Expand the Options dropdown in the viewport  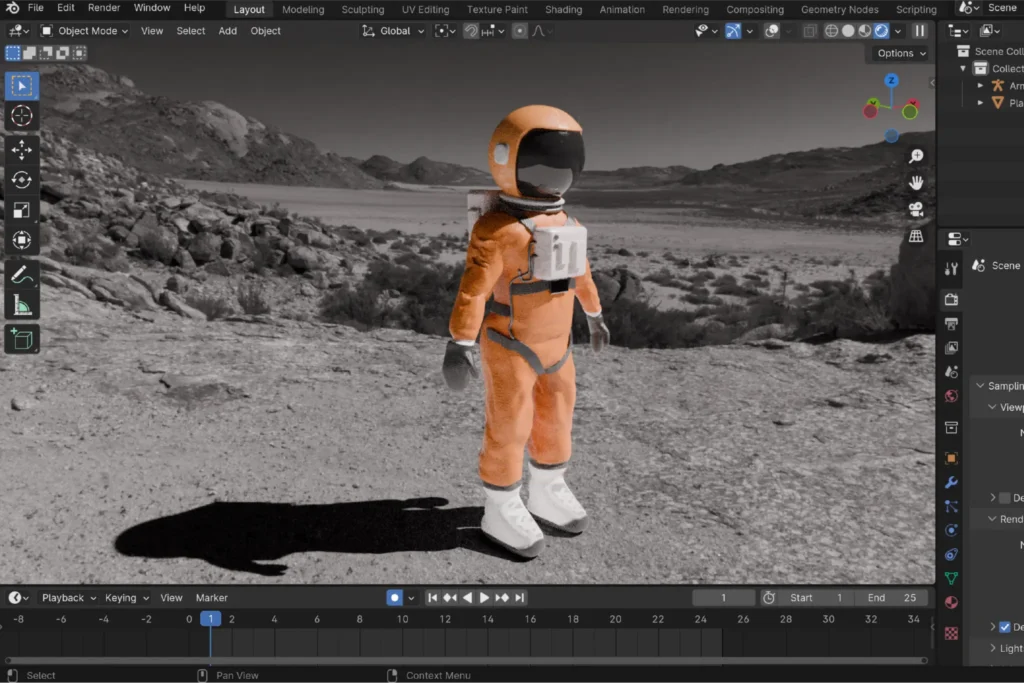pyautogui.click(x=901, y=53)
